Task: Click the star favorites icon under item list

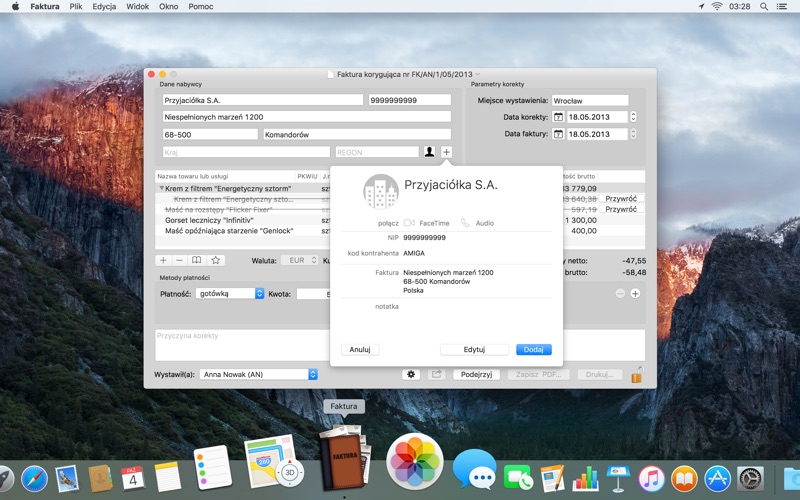Action: tap(216, 260)
